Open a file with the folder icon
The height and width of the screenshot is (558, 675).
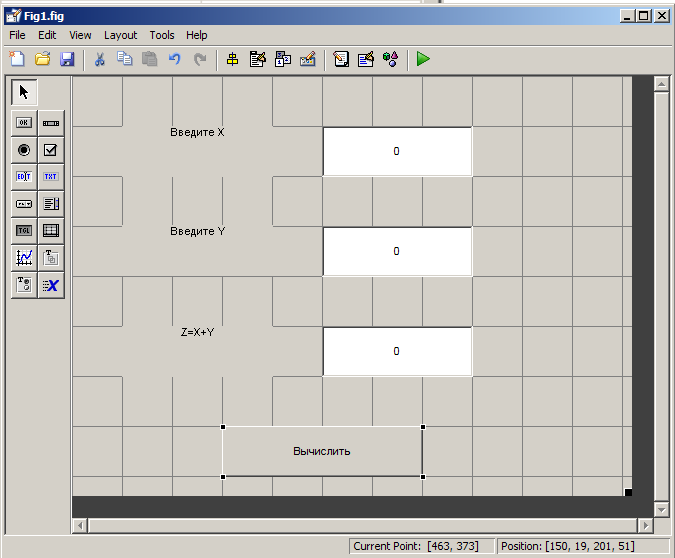click(x=42, y=59)
